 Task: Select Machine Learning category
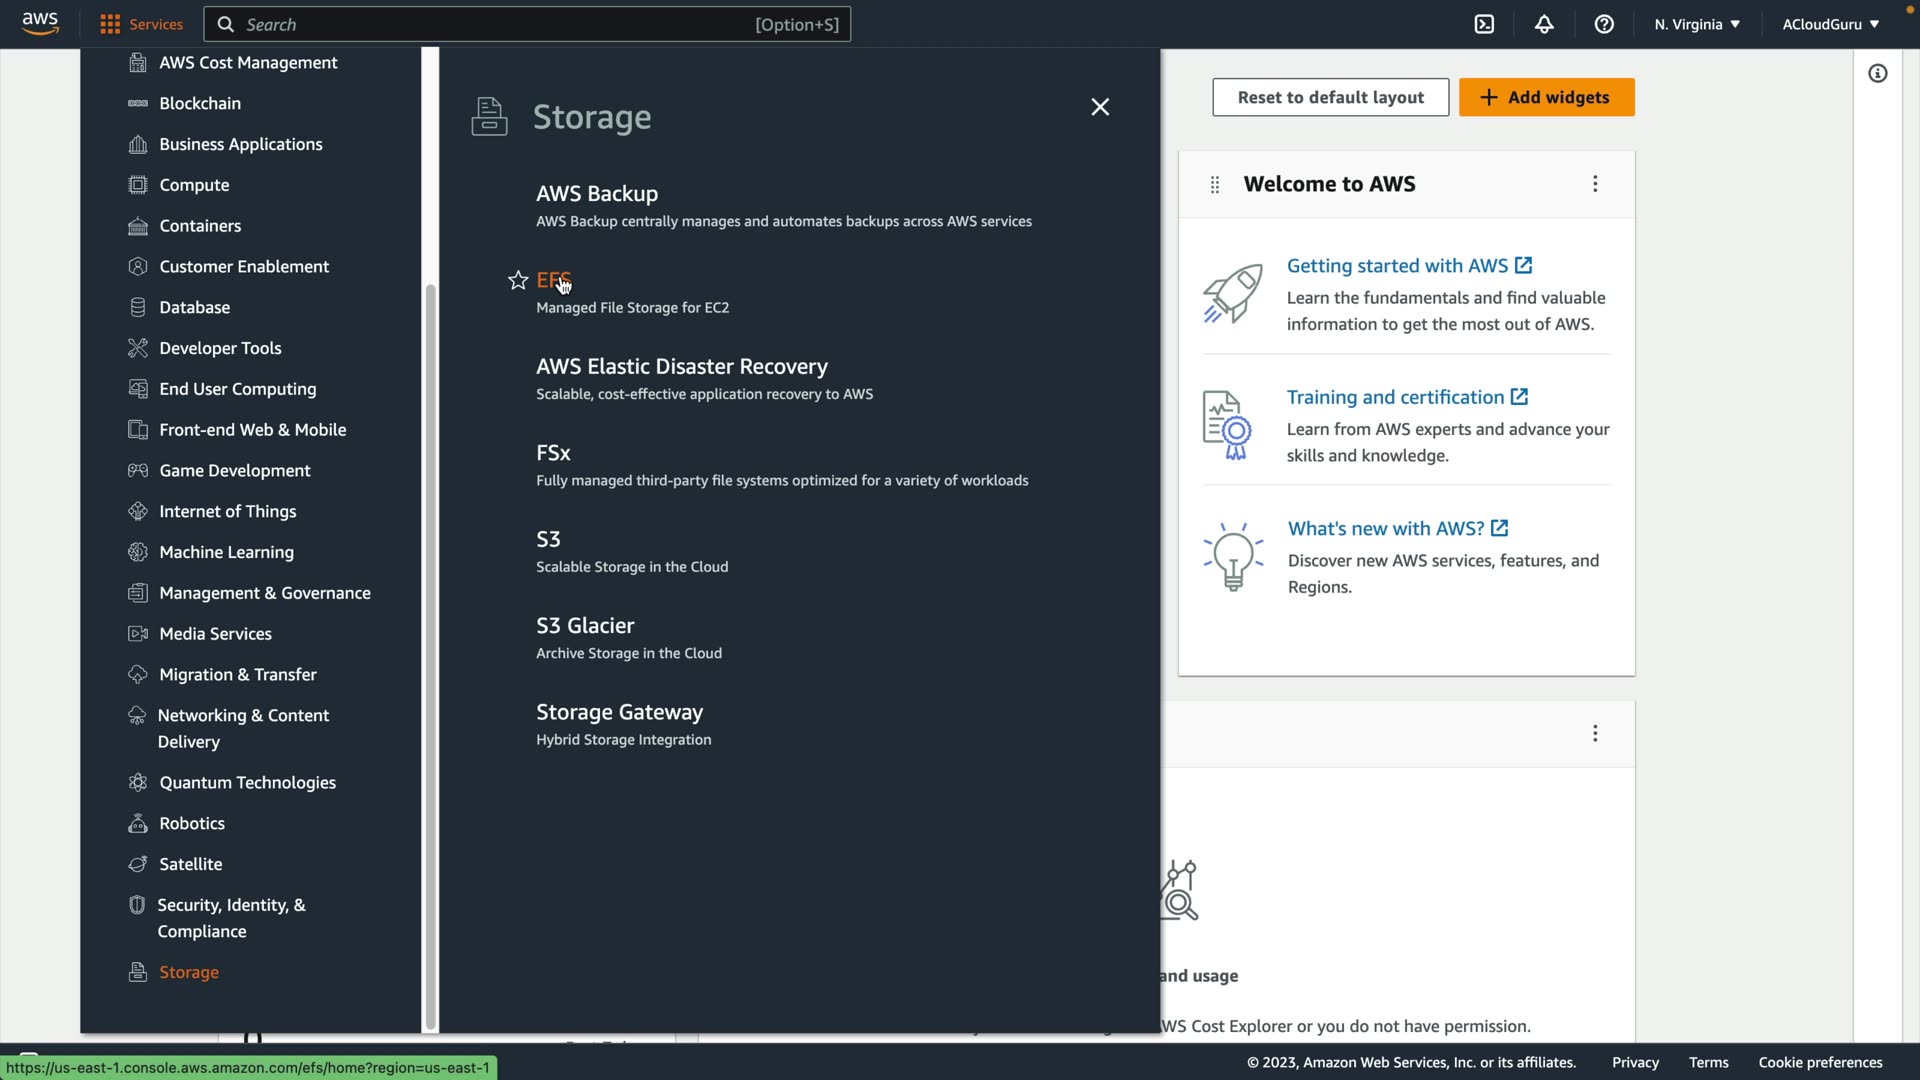[x=226, y=552]
